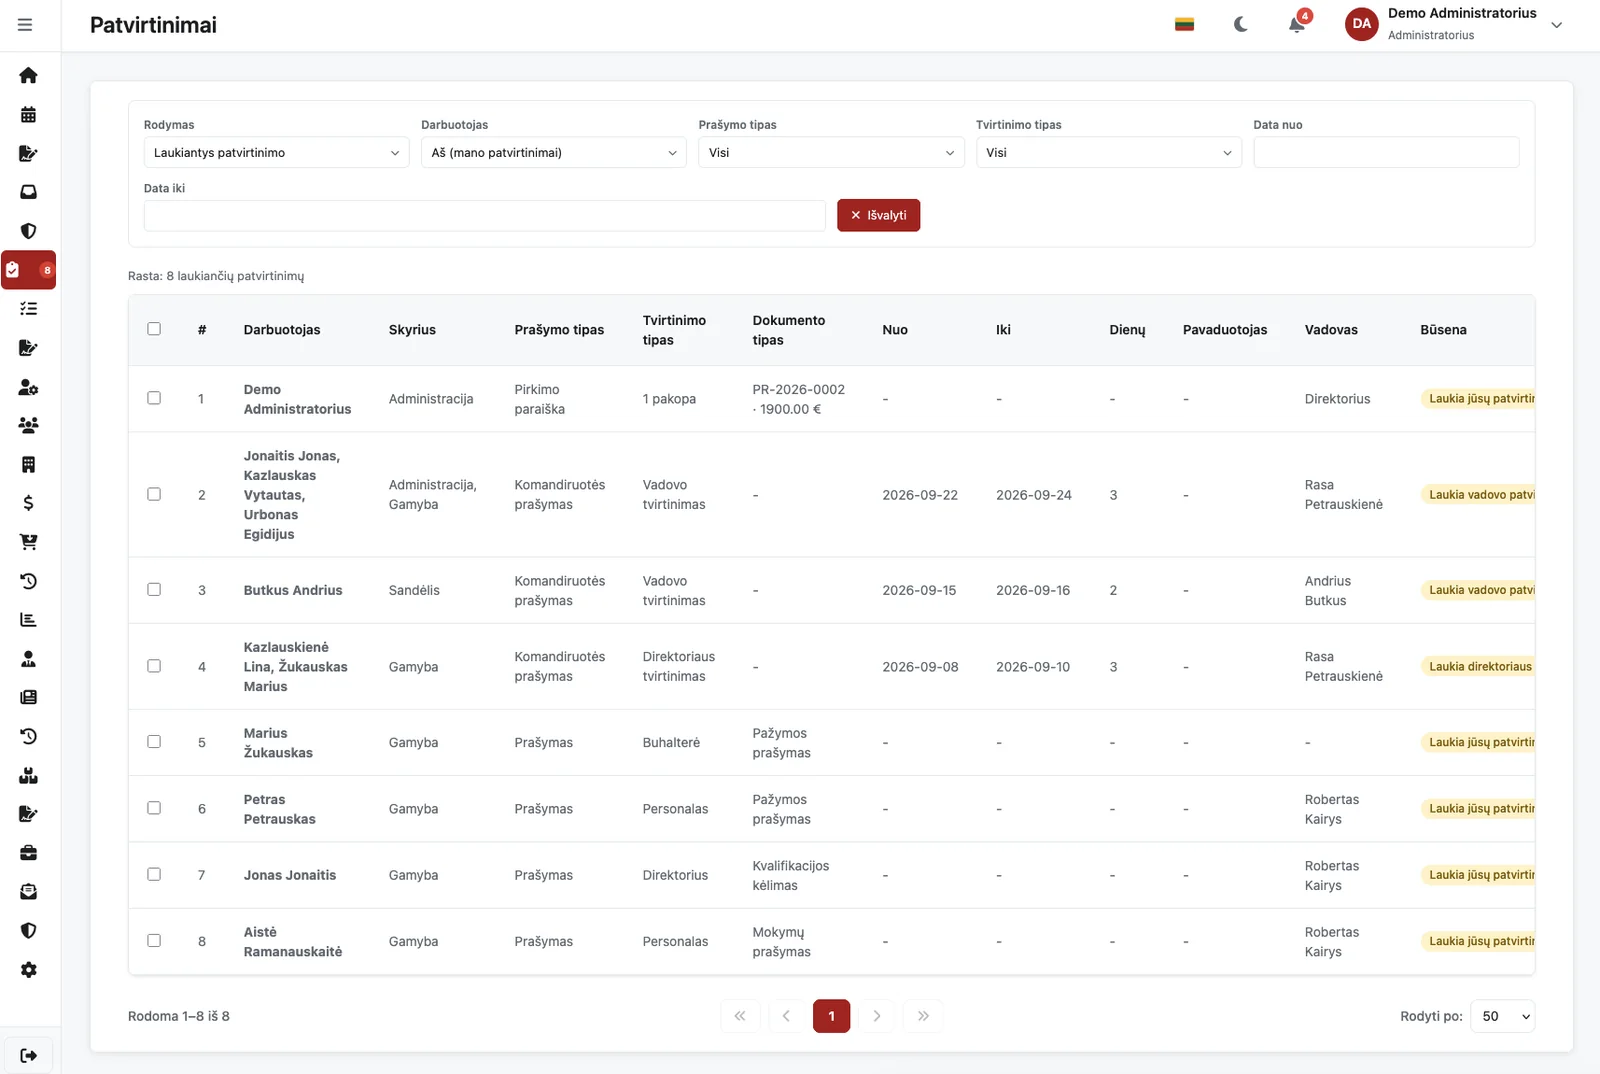This screenshot has width=1600, height=1074.
Task: Open the dollar sign finance icon
Action: [28, 503]
